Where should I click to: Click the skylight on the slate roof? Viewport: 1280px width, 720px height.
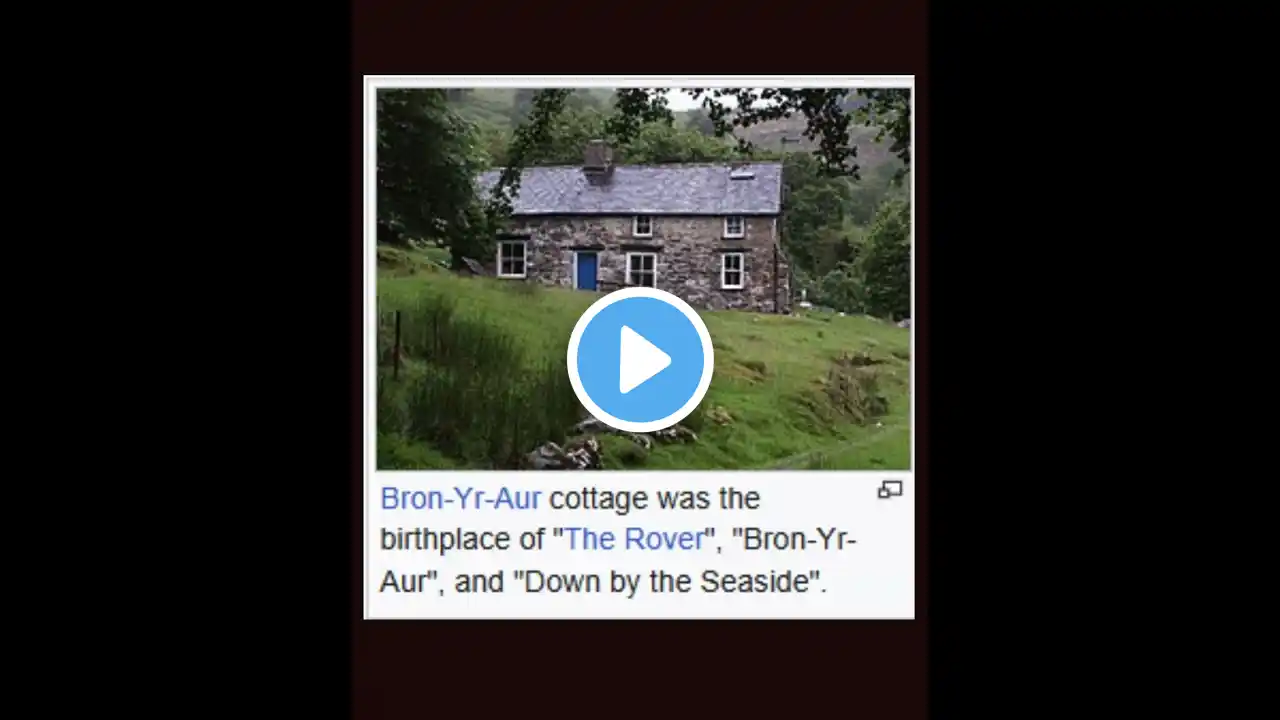coord(743,173)
